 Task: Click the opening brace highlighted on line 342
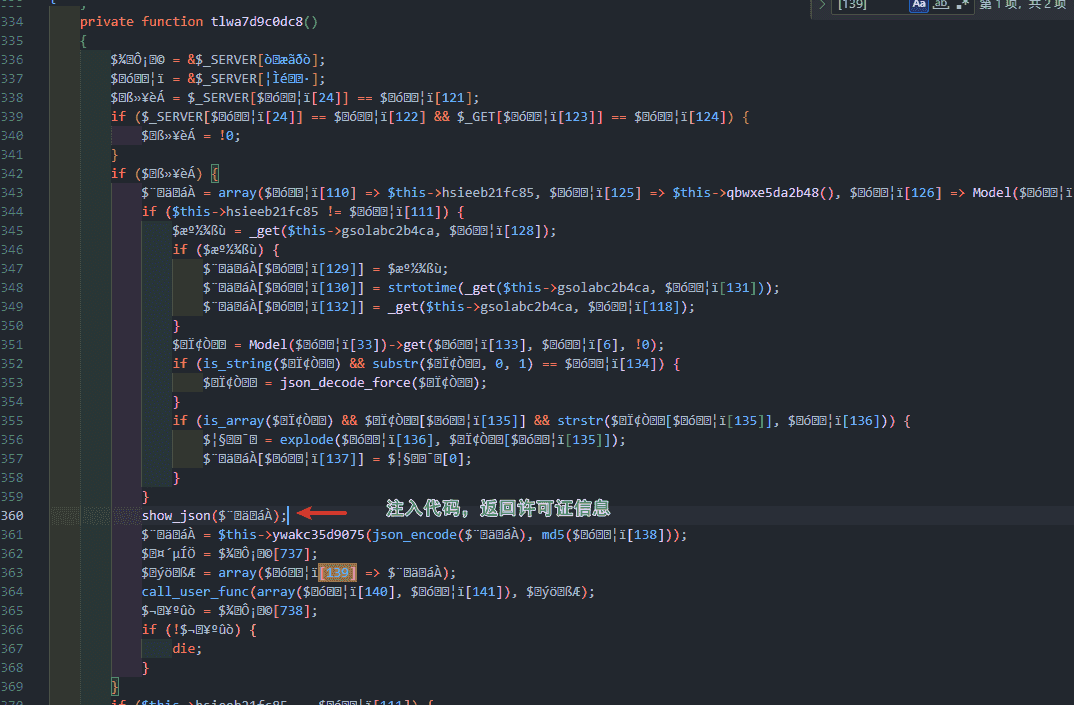coord(213,173)
